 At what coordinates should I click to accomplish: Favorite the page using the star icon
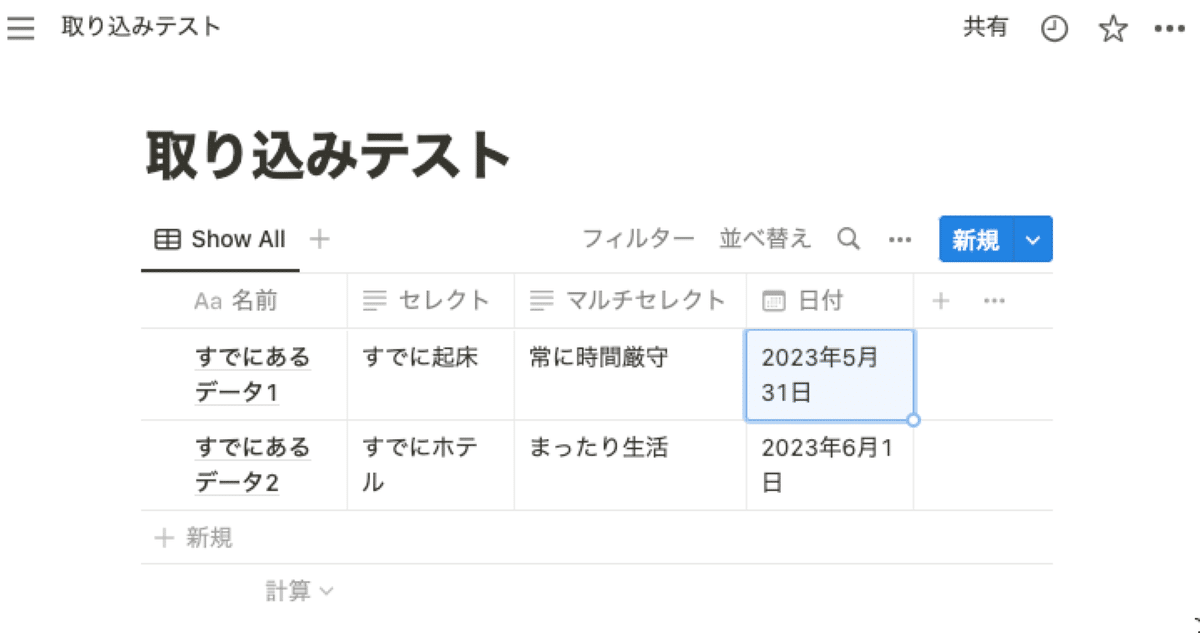(1111, 28)
